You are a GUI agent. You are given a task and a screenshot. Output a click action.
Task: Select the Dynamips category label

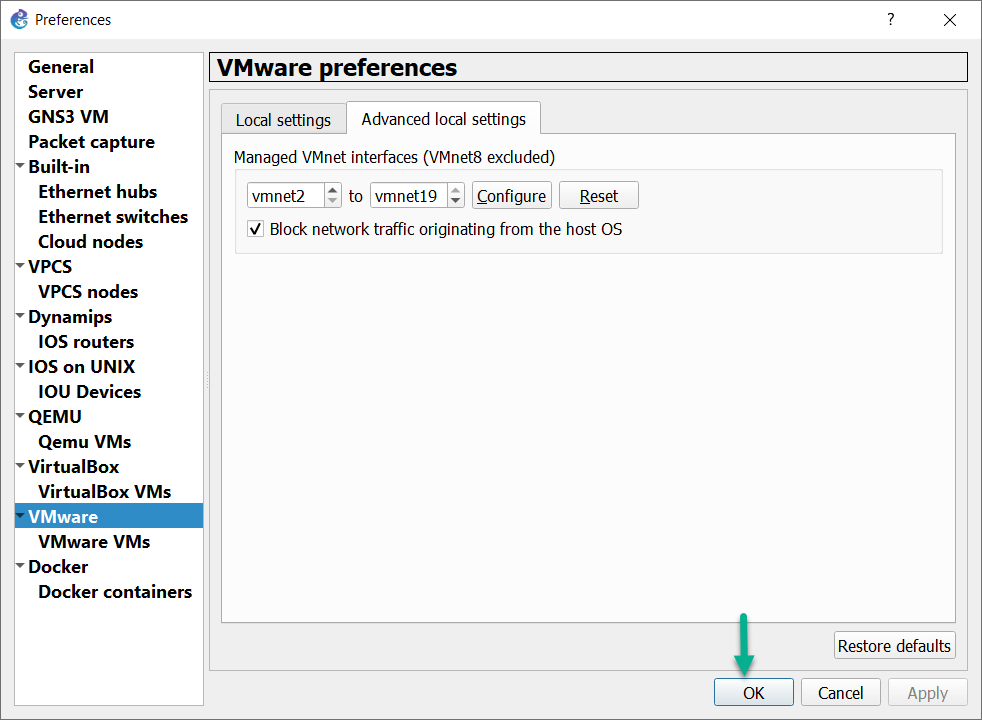pyautogui.click(x=70, y=317)
